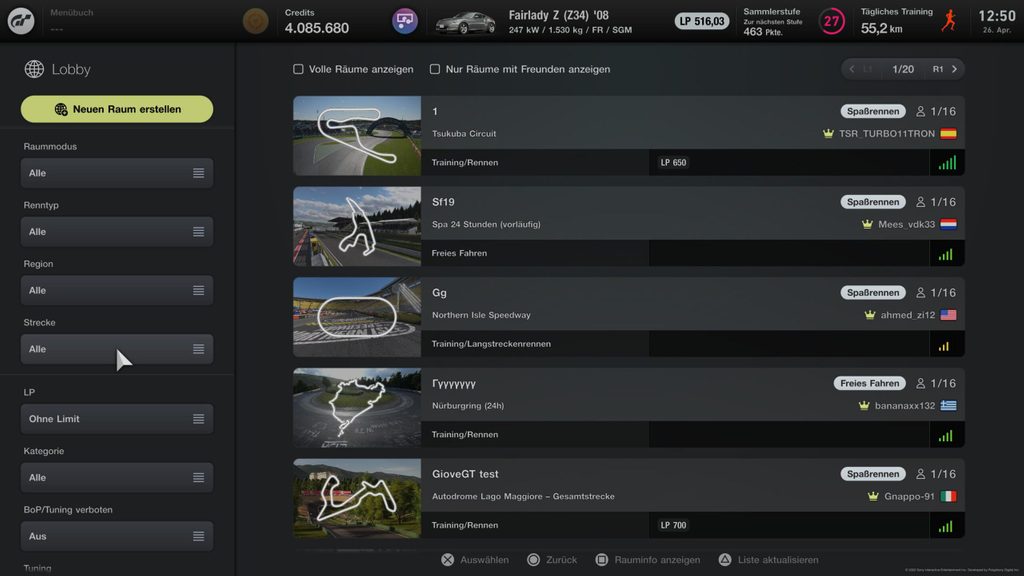Select Spa 24 Stunden track thumbnail
Image resolution: width=1024 pixels, height=576 pixels.
tap(357, 227)
